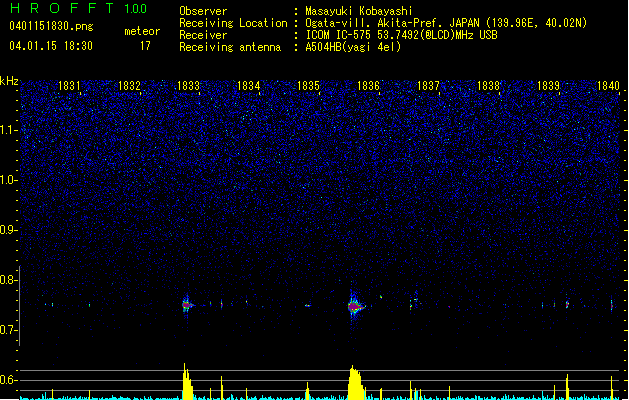
Task: Click the 1840 time marker
Action: pyautogui.click(x=608, y=86)
